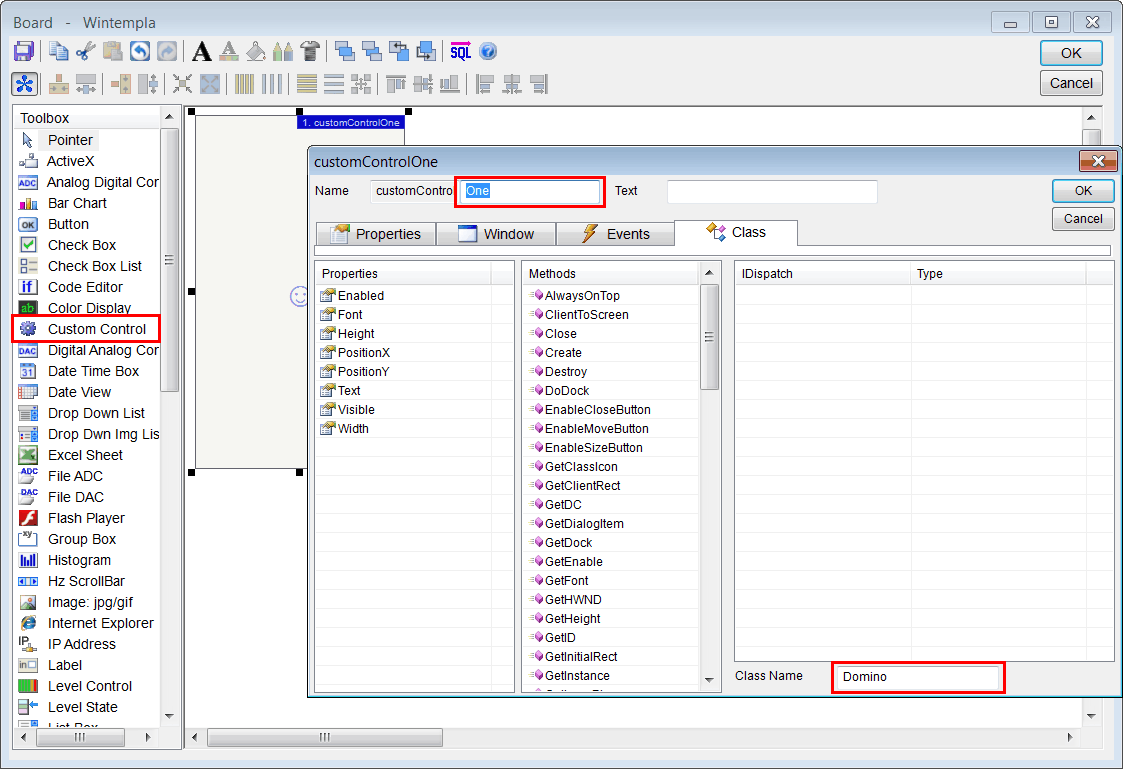Screen dimensions: 1123x769
Task: Click the expand to full size icon
Action: tap(210, 84)
